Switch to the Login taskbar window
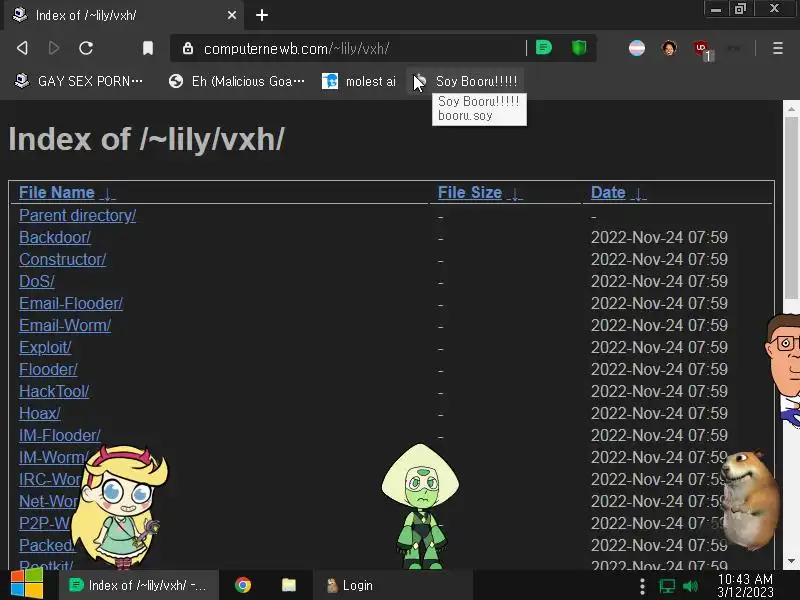The width and height of the screenshot is (800, 600). (393, 585)
